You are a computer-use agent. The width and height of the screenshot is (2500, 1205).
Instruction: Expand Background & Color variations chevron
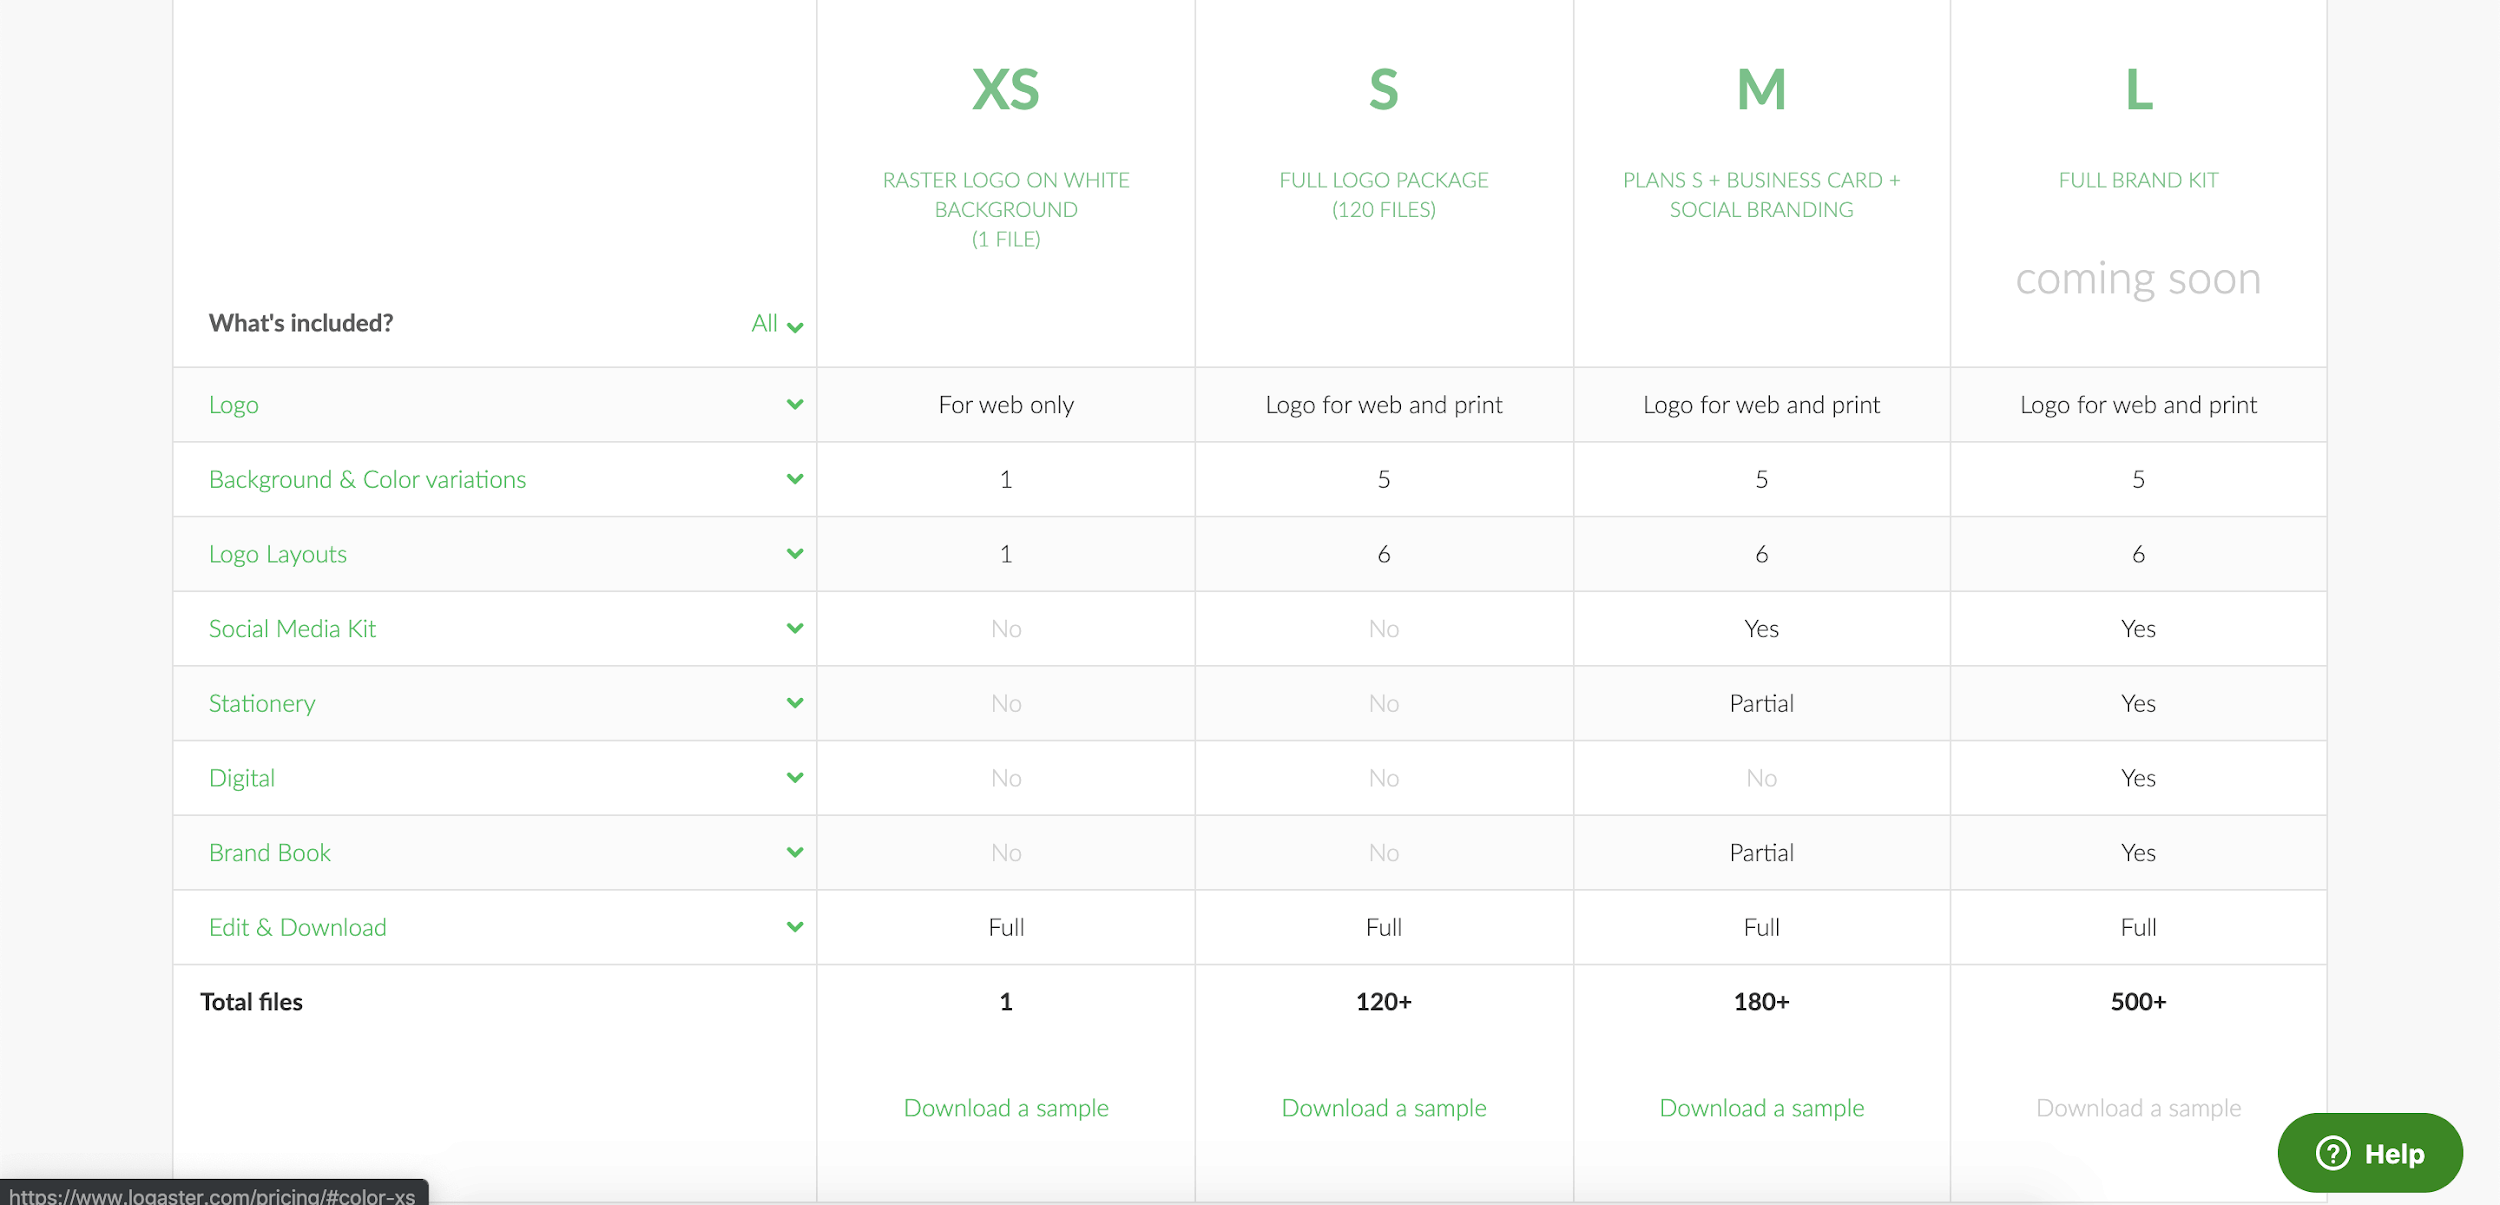[x=795, y=479]
